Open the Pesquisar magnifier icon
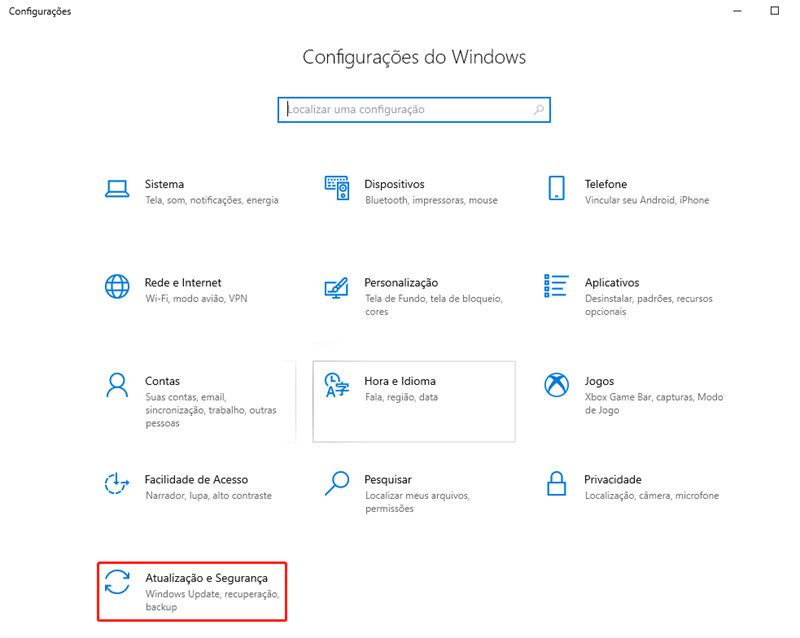 pos(337,483)
